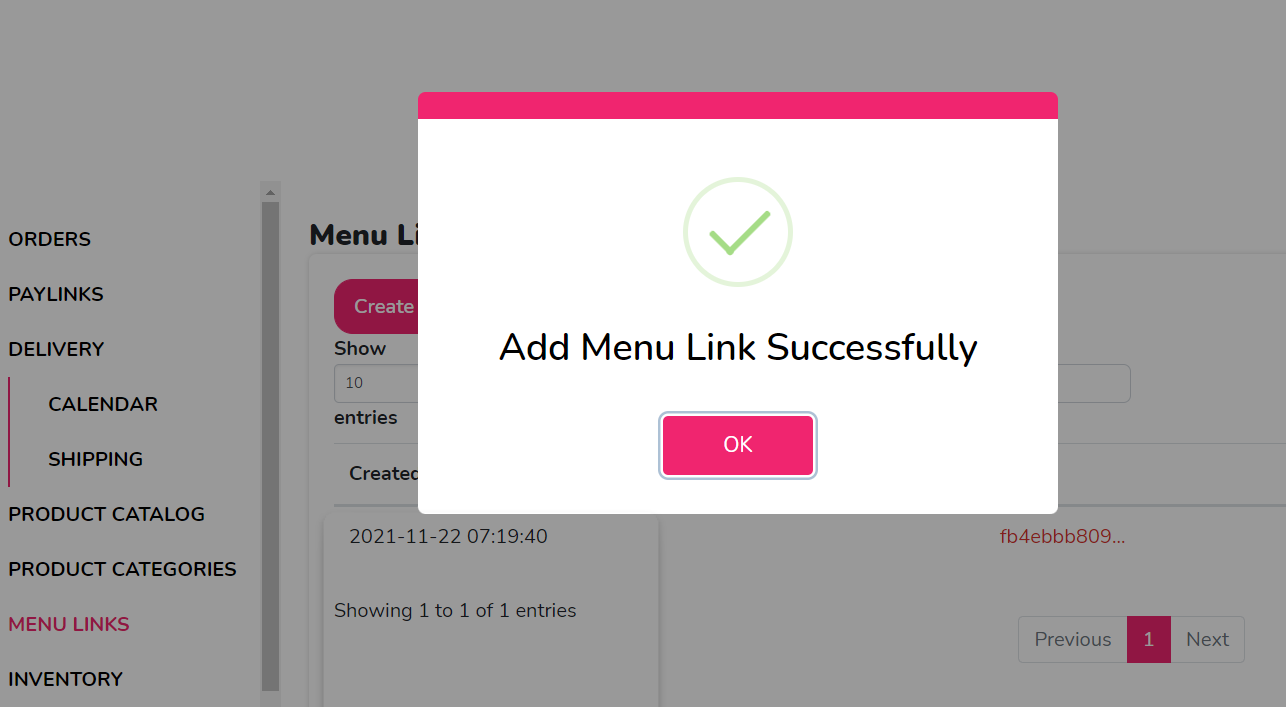Select CALENDAR under Delivery

[x=103, y=404]
